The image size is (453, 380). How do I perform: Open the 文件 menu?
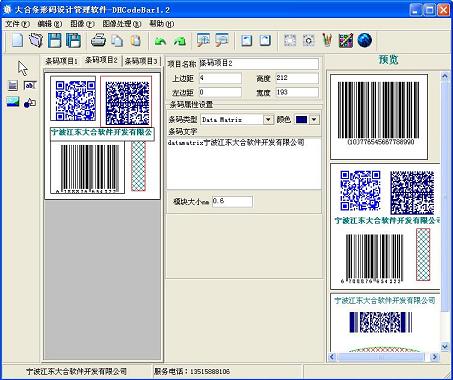pos(17,24)
